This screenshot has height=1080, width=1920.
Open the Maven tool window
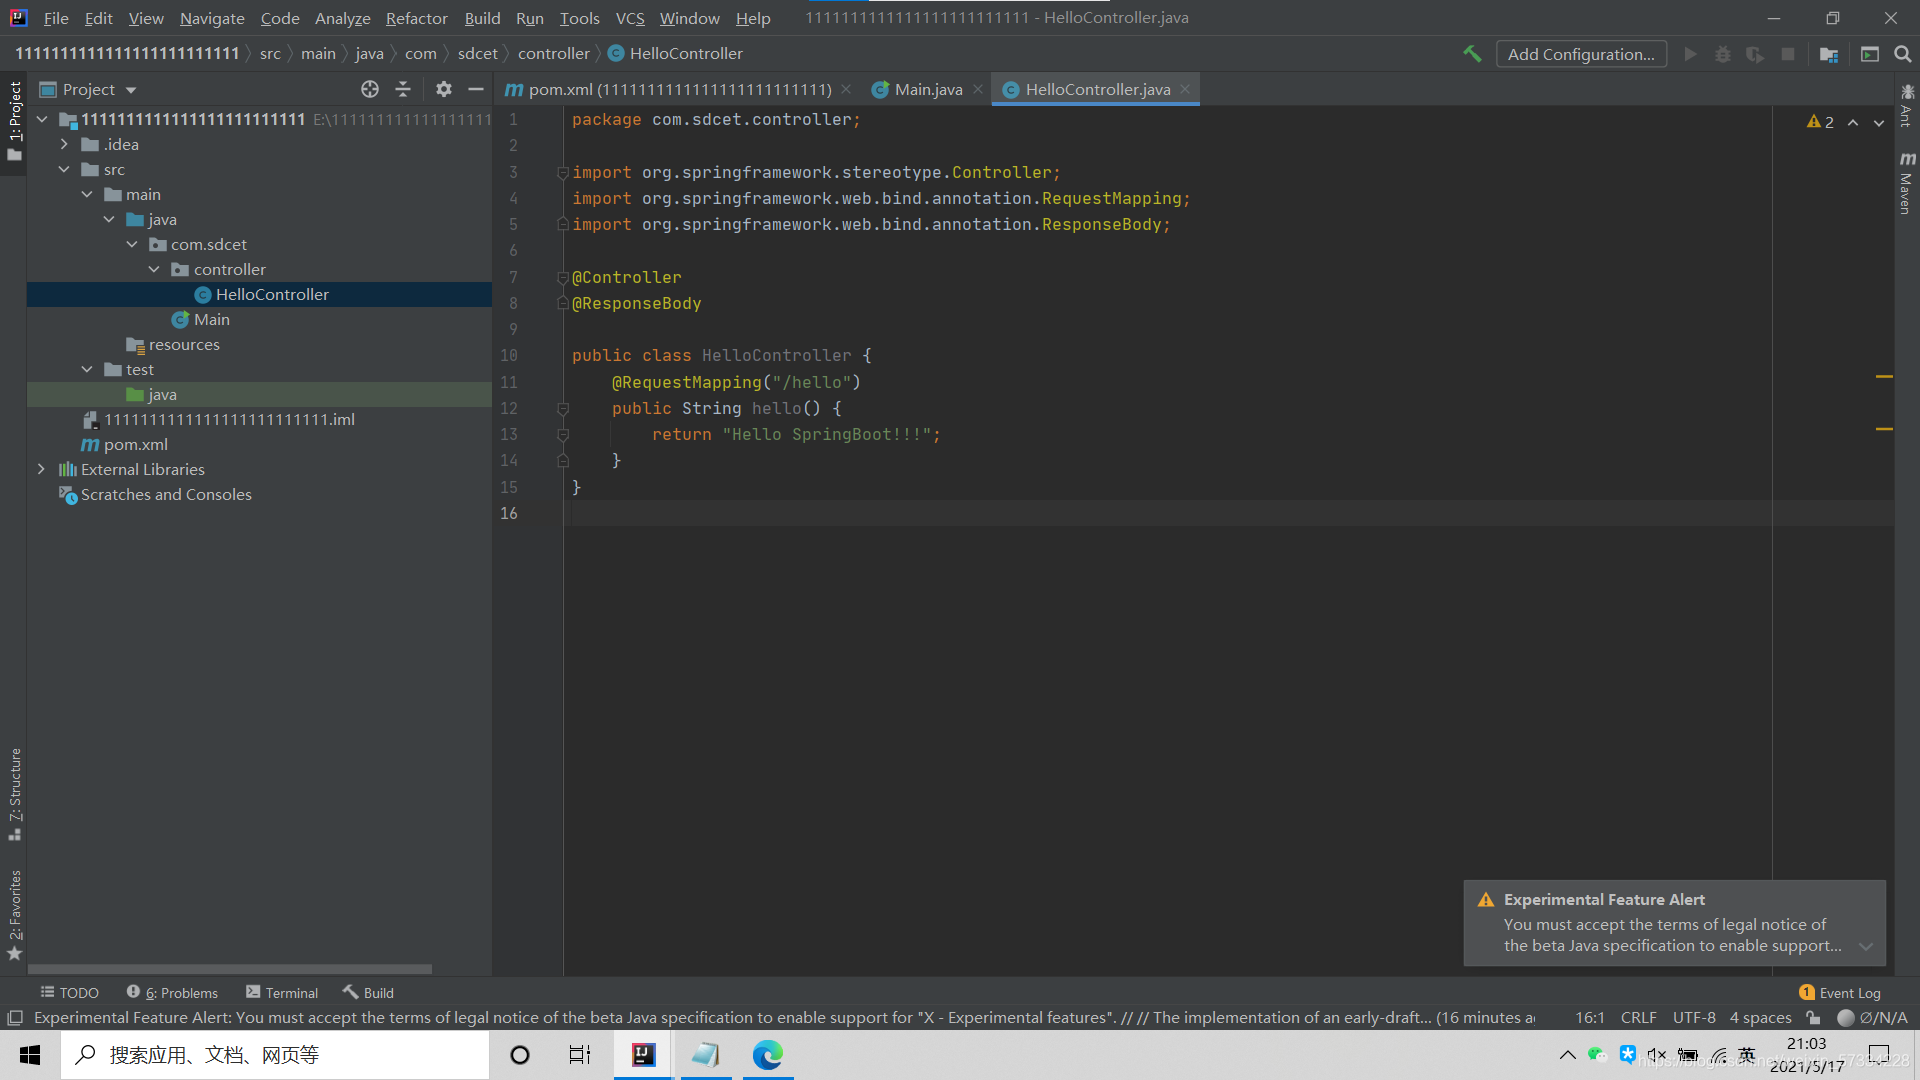coord(1907,183)
